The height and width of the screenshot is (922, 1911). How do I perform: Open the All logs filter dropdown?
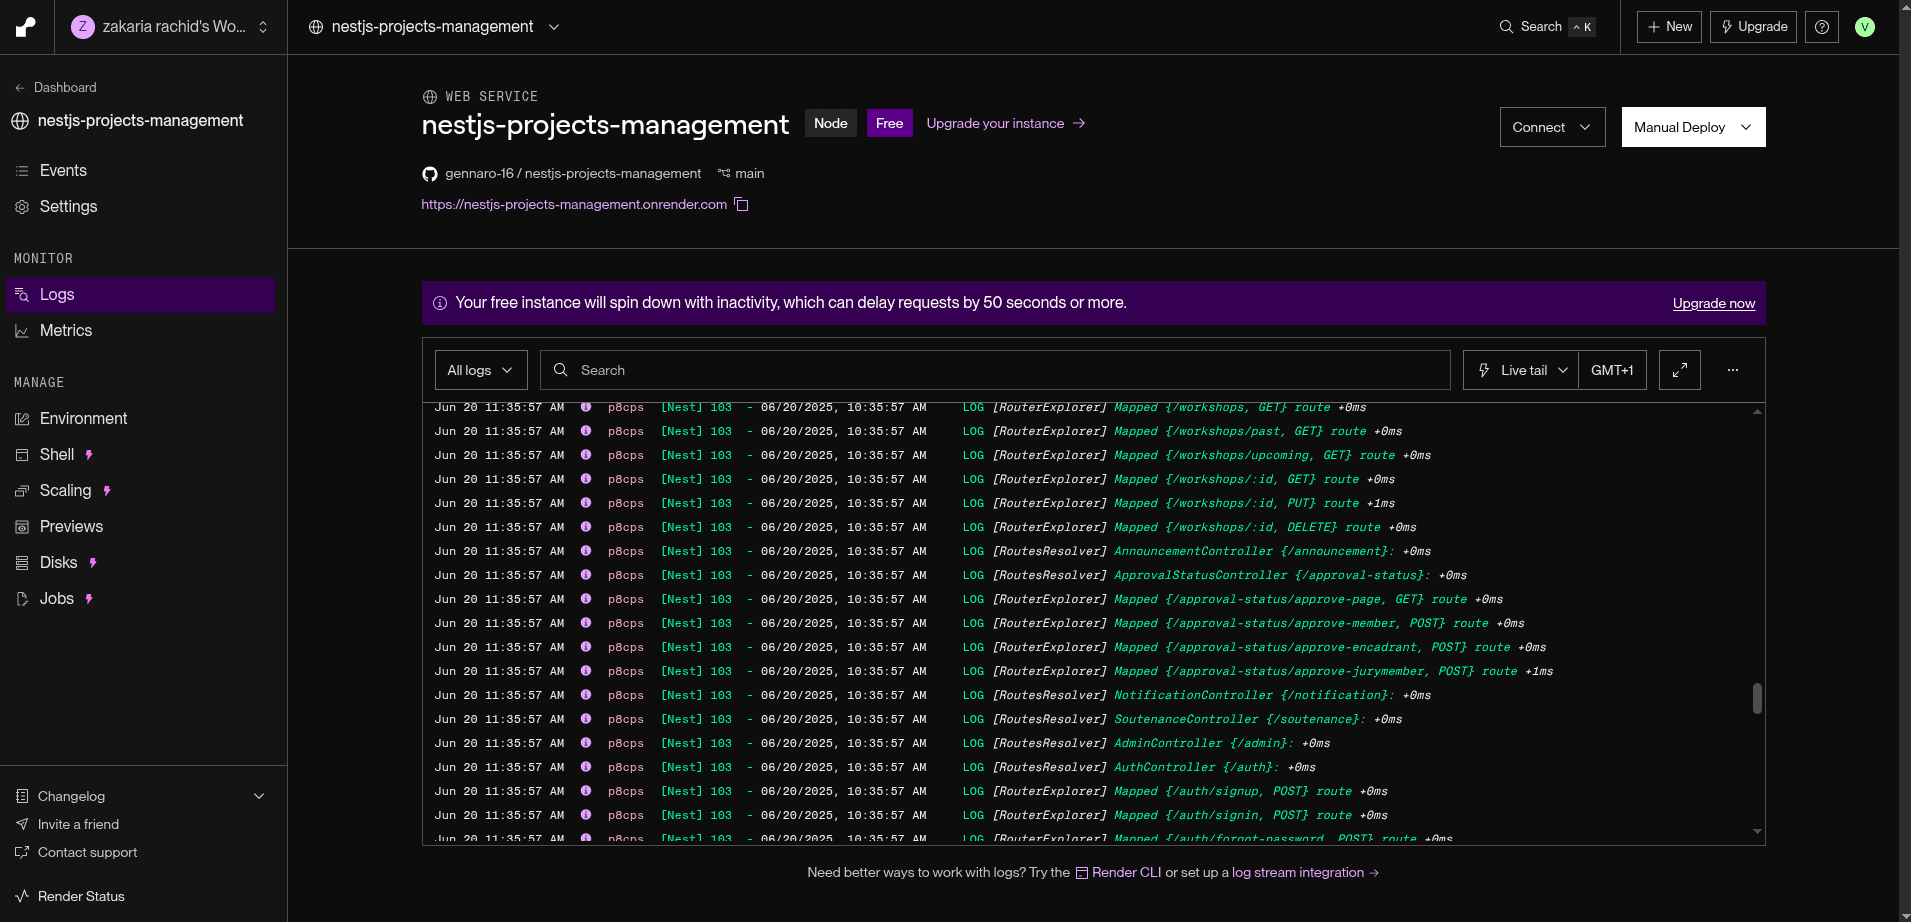pos(481,370)
